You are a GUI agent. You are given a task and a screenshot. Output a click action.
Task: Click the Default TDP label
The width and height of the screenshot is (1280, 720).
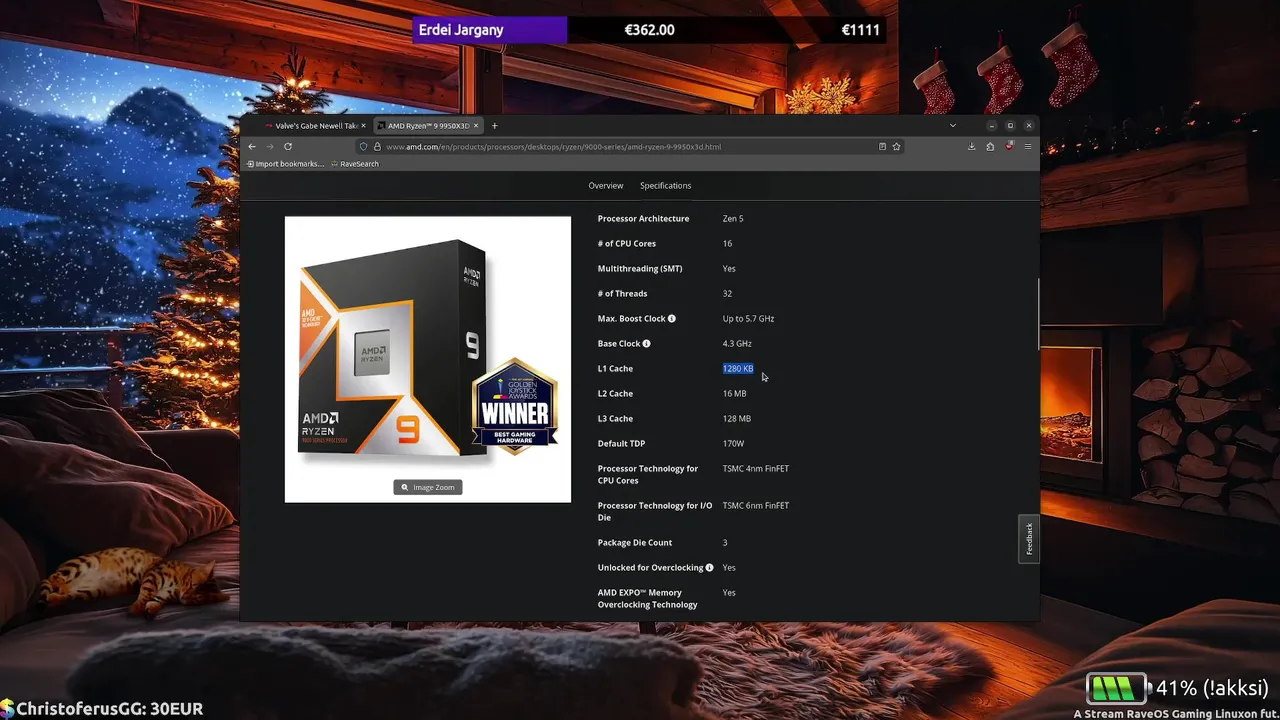[x=621, y=443]
